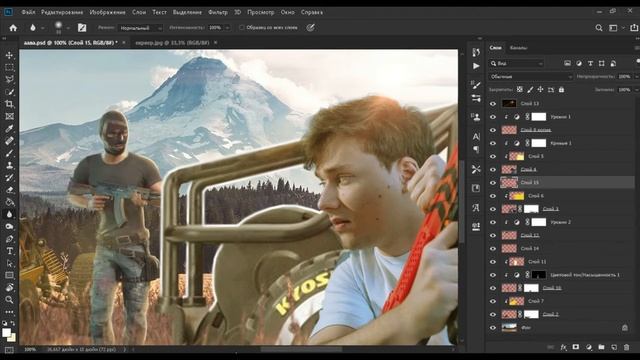Open the layer opacity dropdown arrow
Screen dimensions: 640x360
coord(636,76)
